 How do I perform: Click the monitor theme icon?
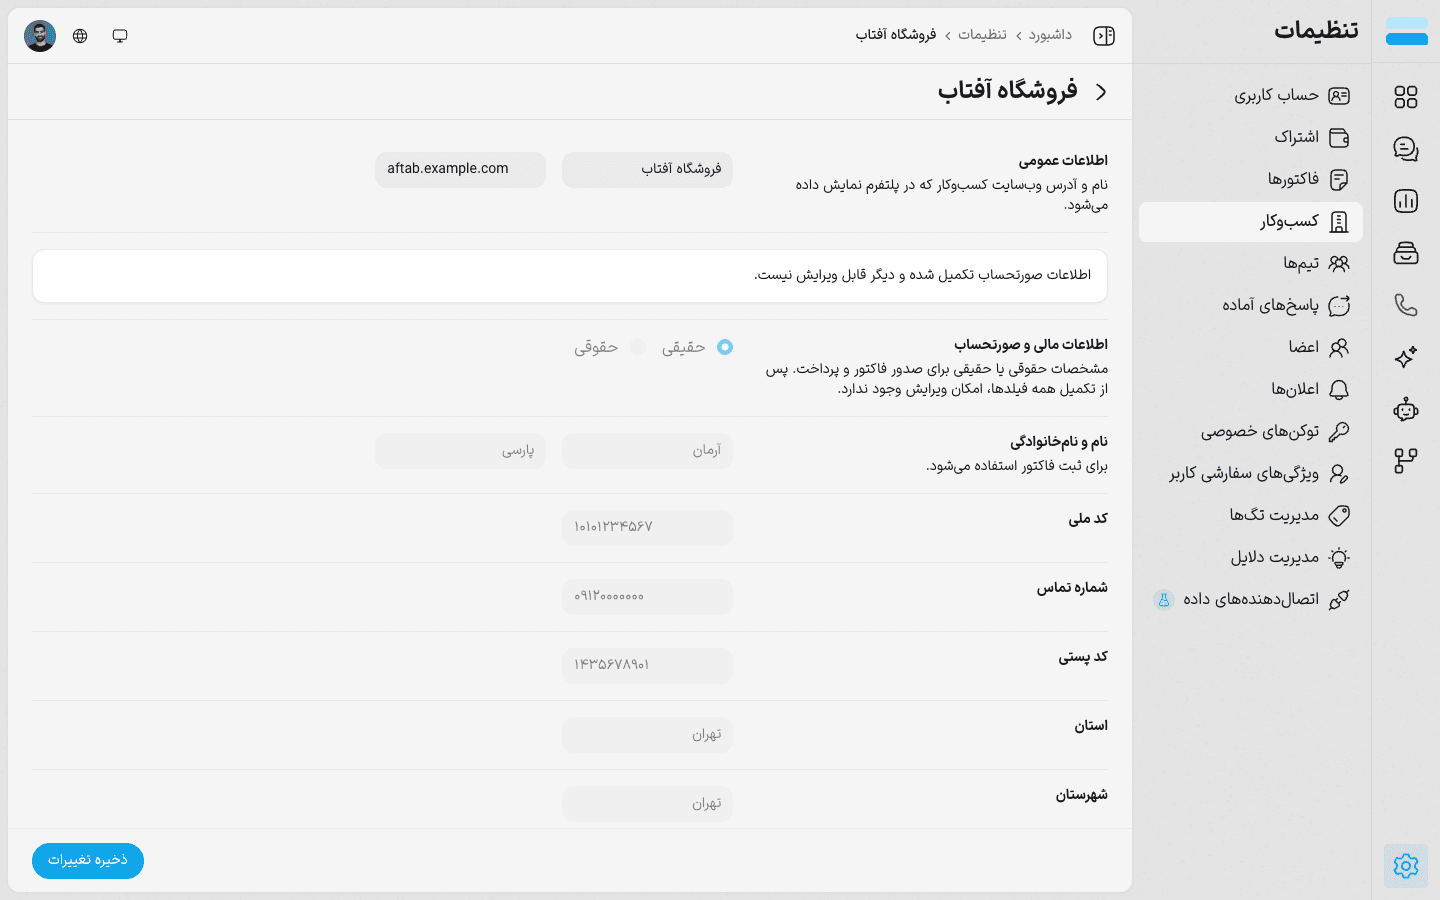tap(120, 36)
